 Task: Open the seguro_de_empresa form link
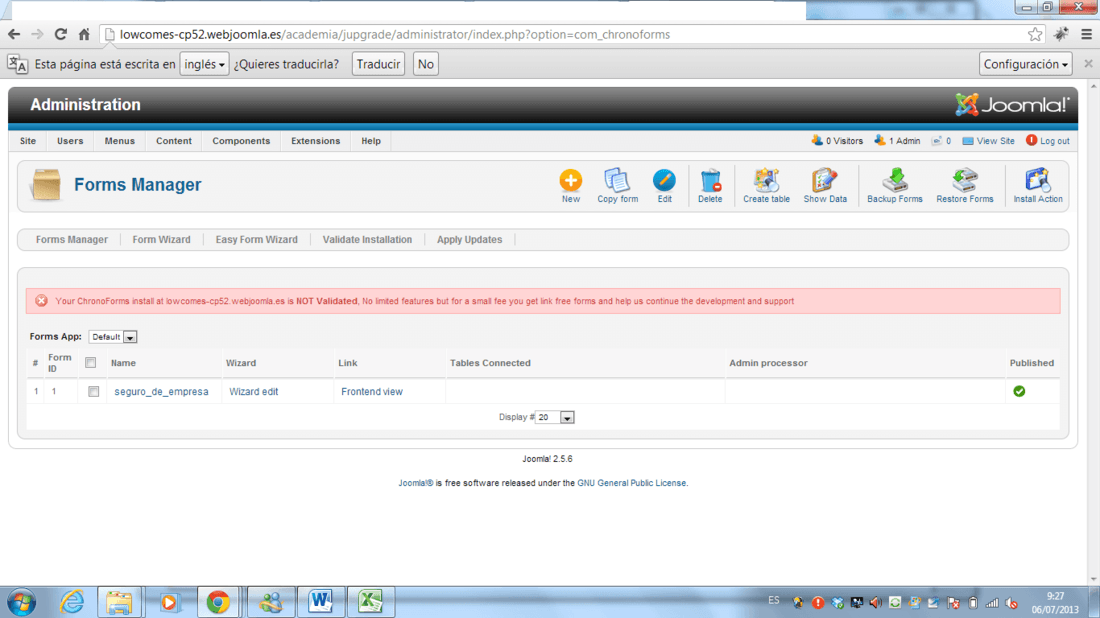pos(161,392)
